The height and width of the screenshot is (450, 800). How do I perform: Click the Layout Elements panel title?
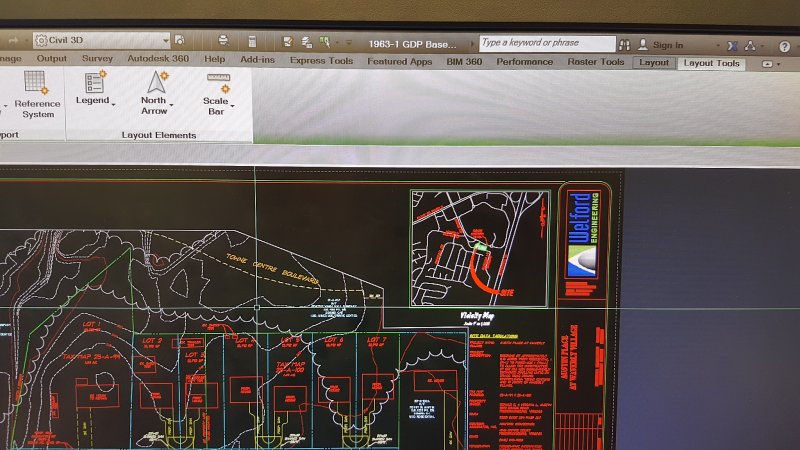tap(159, 135)
